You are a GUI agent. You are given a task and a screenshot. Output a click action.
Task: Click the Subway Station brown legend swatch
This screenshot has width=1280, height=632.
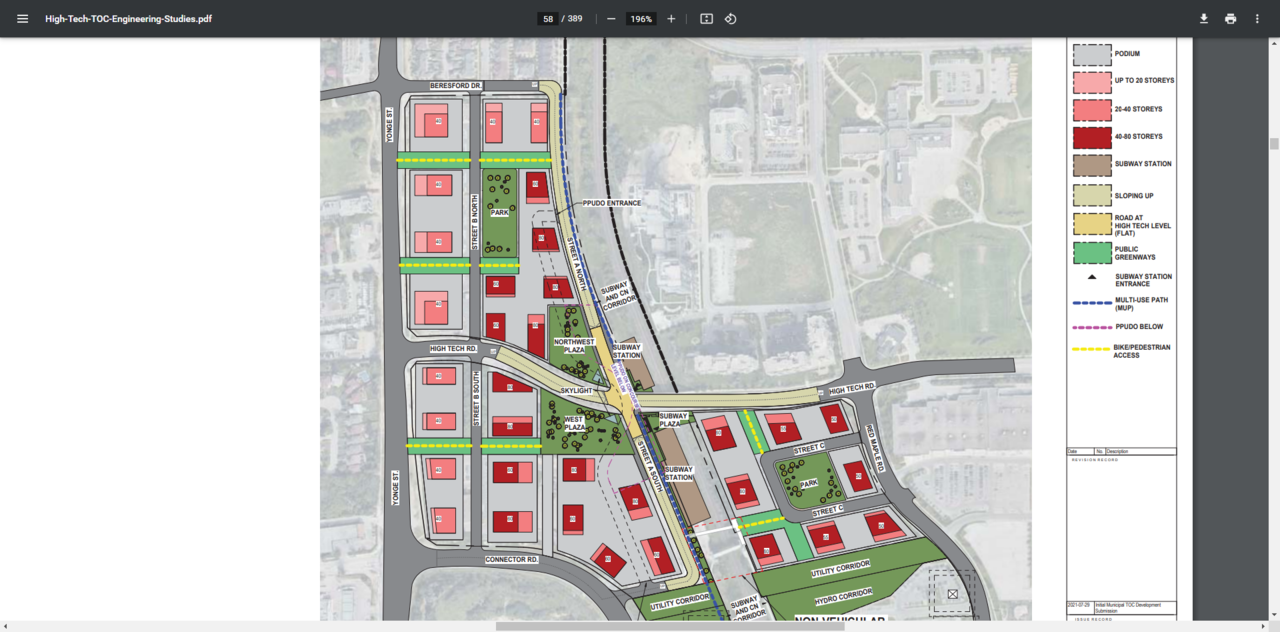coord(1091,165)
